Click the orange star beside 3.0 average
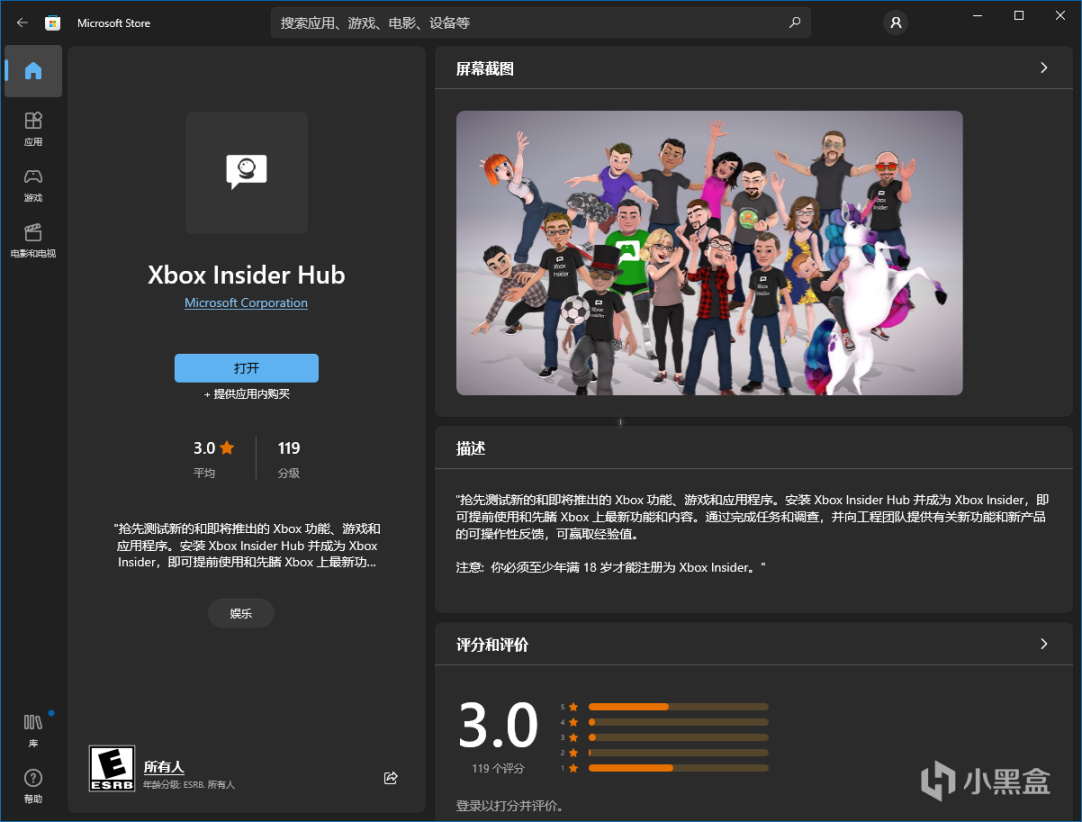 point(227,448)
